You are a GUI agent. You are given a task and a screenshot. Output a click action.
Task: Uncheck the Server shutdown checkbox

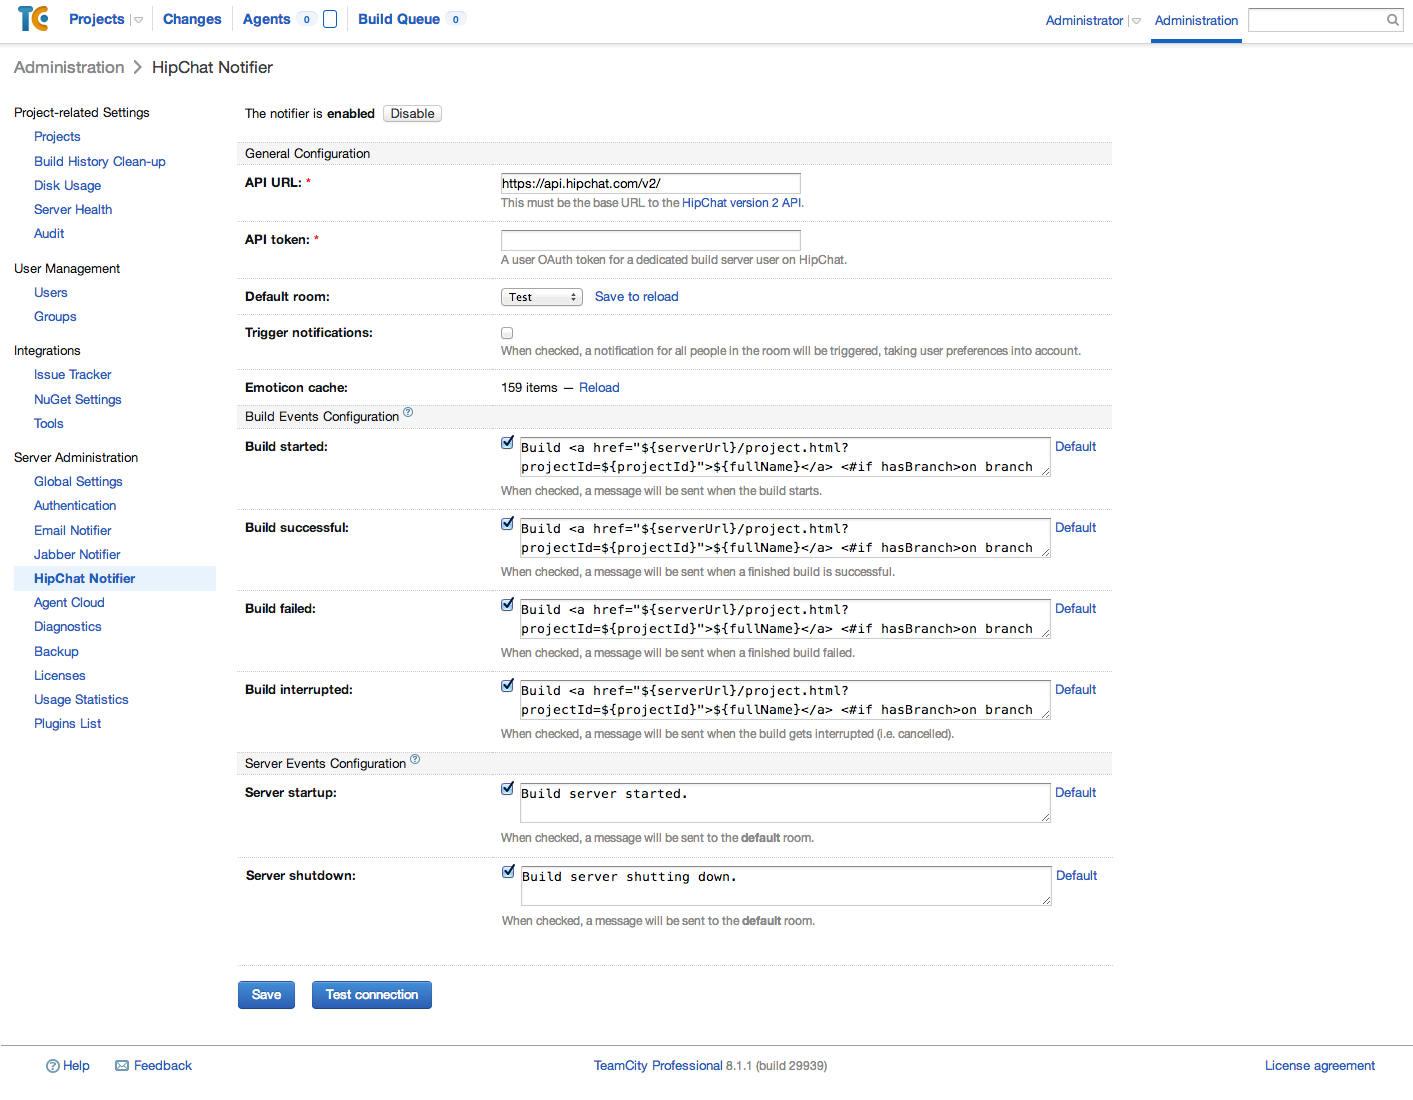pos(508,872)
